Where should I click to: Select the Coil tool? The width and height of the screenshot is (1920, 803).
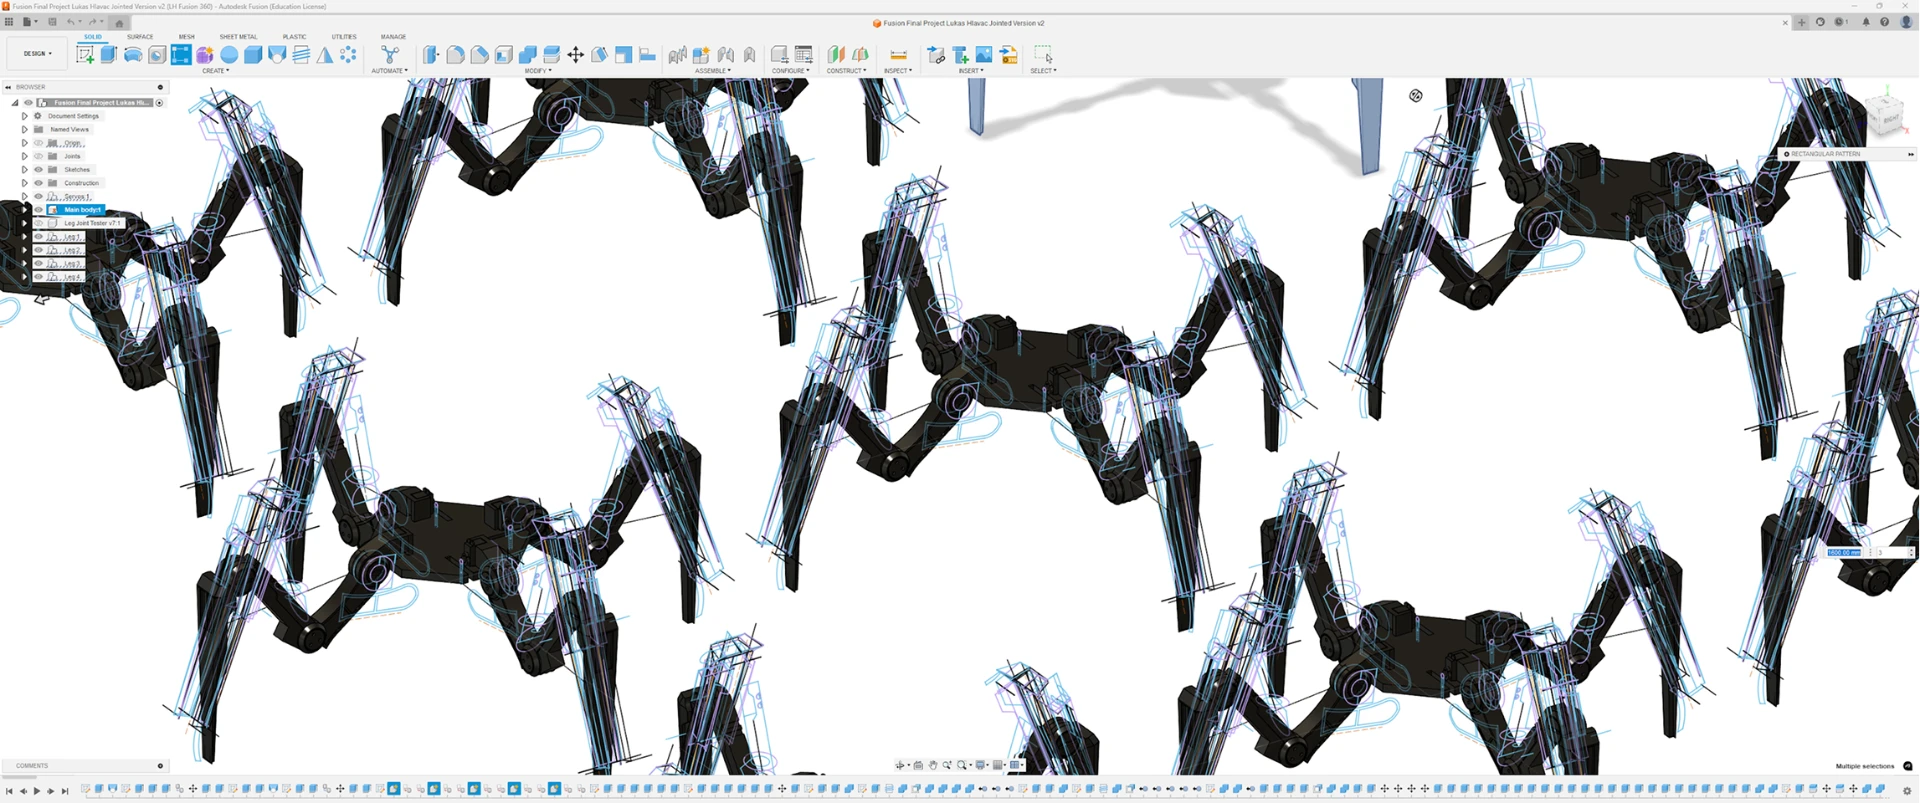[301, 55]
